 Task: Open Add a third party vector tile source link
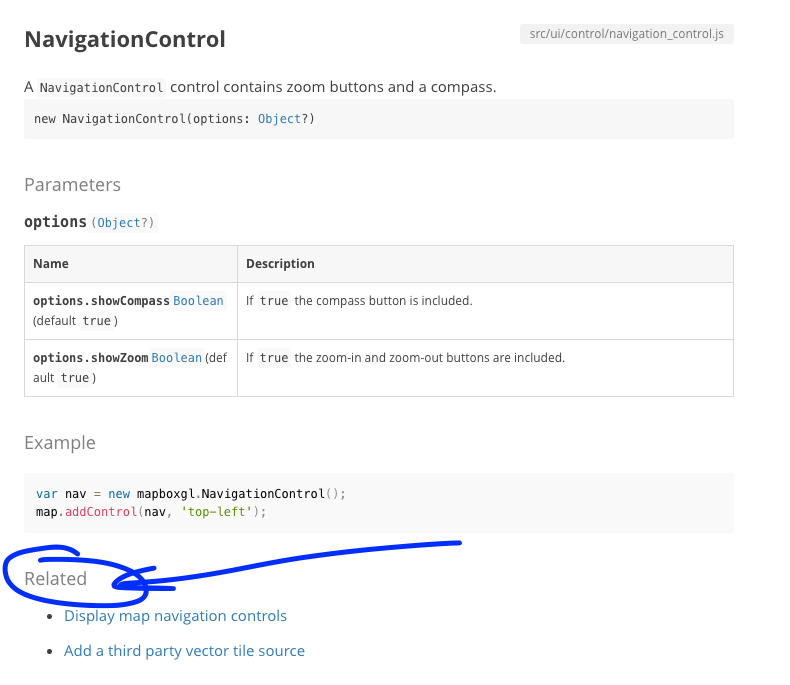pyautogui.click(x=184, y=651)
